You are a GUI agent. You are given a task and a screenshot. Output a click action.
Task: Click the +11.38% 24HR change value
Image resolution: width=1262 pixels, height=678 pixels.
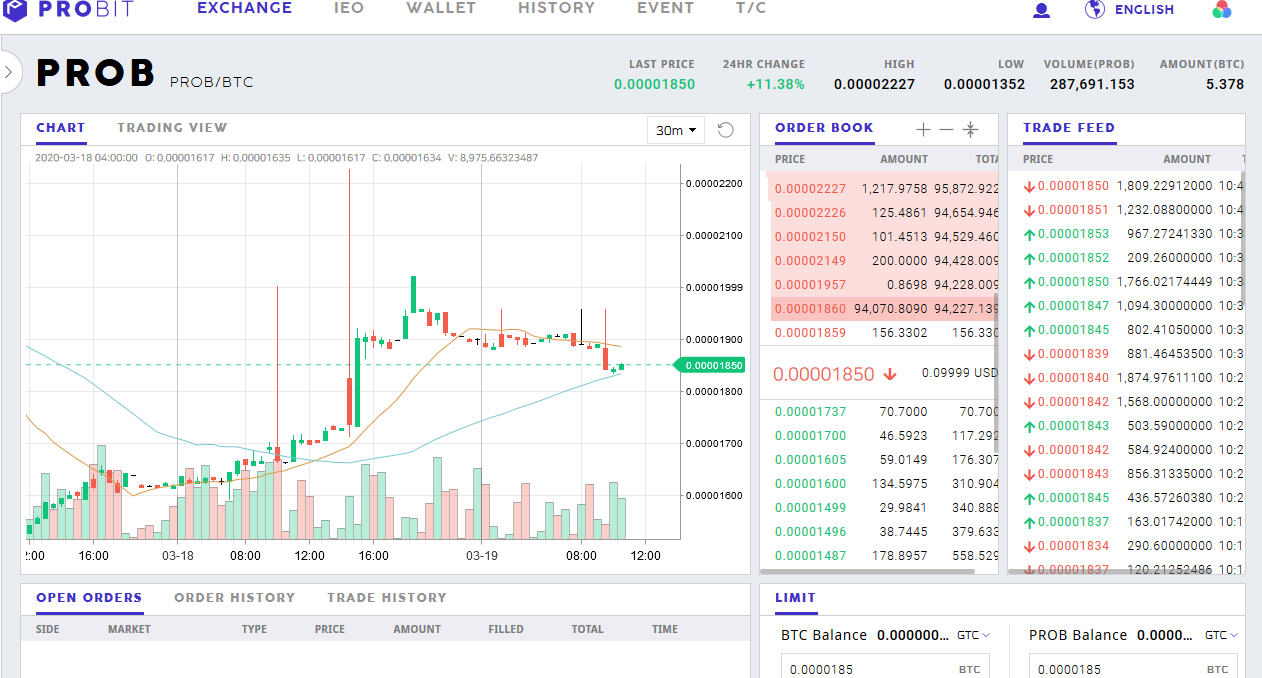click(x=775, y=84)
